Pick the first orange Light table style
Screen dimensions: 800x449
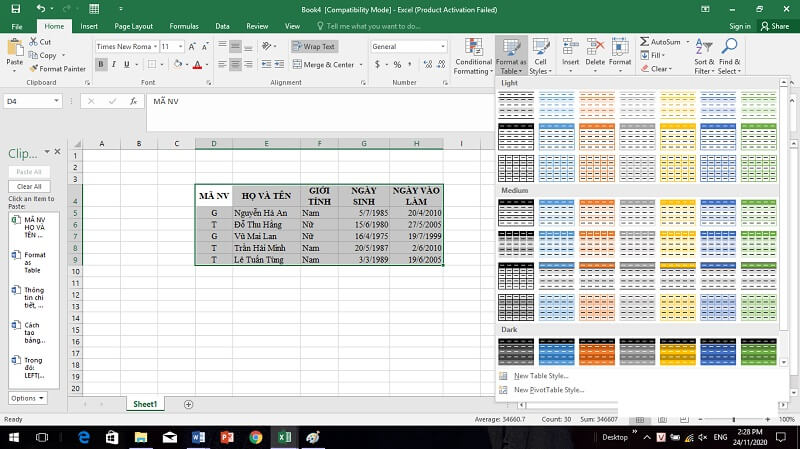click(x=596, y=101)
